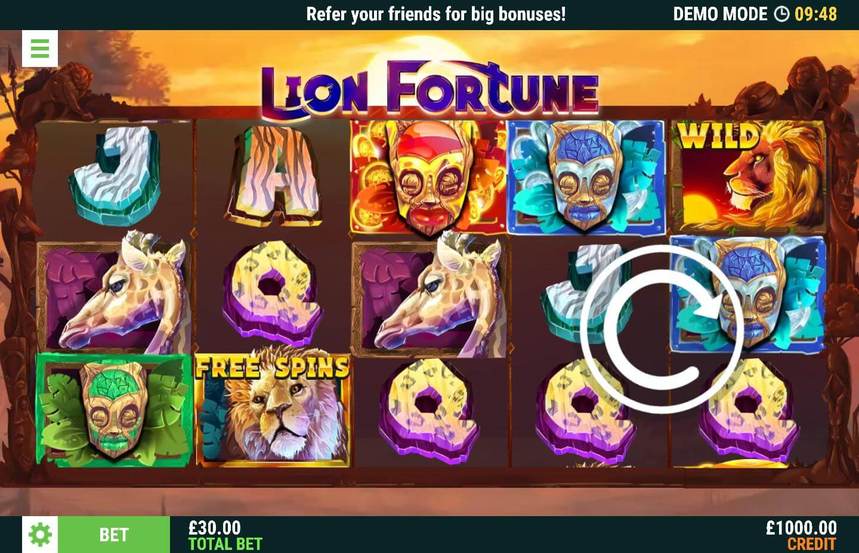Click the tiger-striped A symbol
The height and width of the screenshot is (553, 859).
pyautogui.click(x=272, y=176)
